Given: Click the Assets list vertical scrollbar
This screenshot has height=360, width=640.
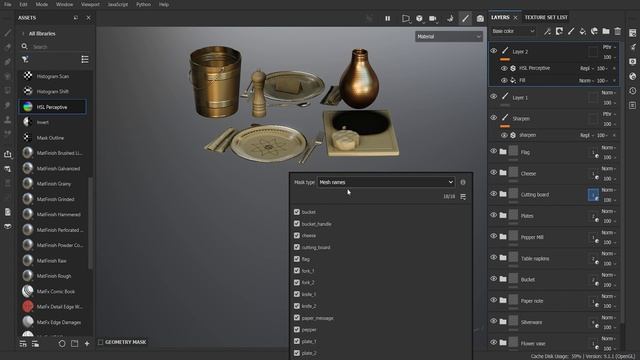Looking at the screenshot, I should tap(90, 222).
